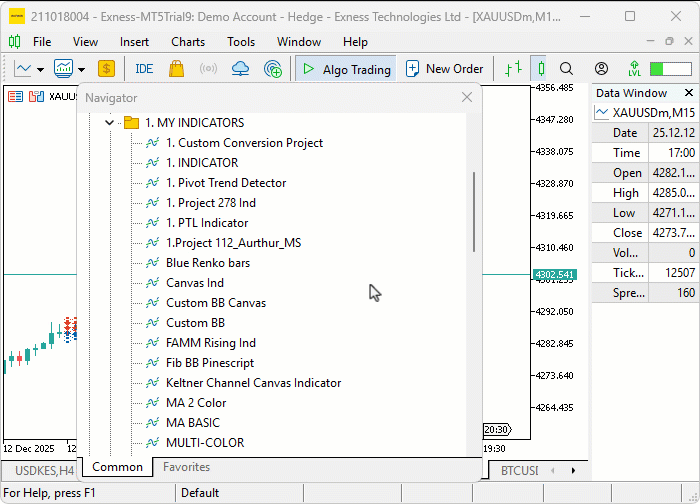Open the Window menu
700x504 pixels.
299,42
